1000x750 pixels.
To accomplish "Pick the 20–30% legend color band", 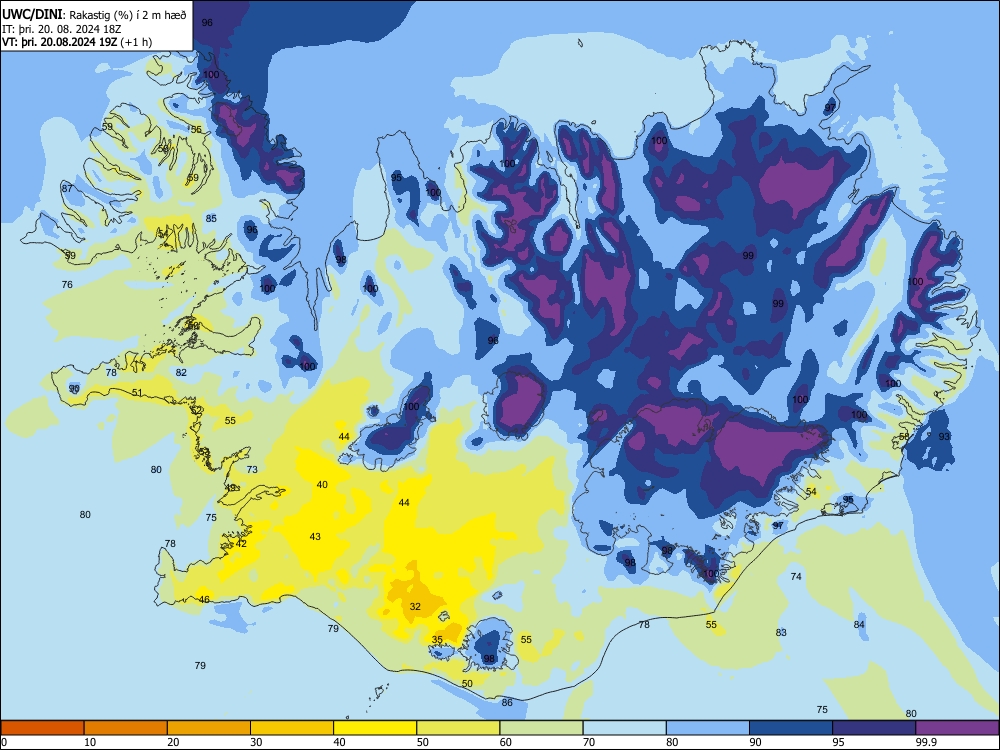I will pyautogui.click(x=209, y=728).
